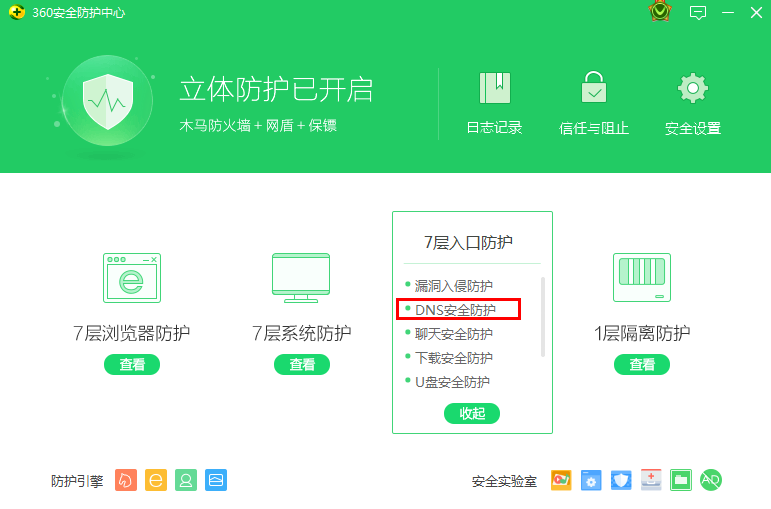
Task: Click the 7层浏览器防护 label
Action: [132, 333]
